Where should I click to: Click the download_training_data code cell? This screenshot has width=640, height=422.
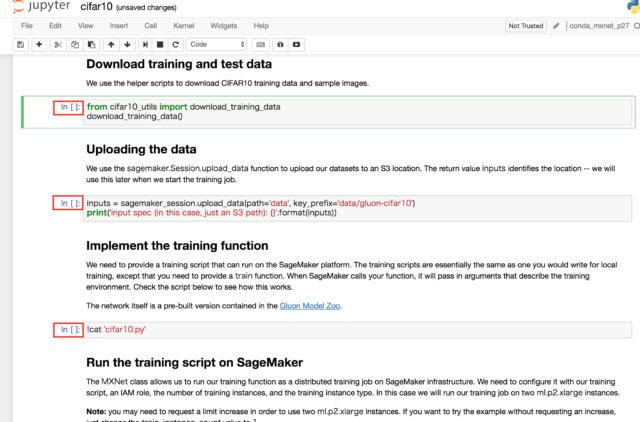point(358,112)
